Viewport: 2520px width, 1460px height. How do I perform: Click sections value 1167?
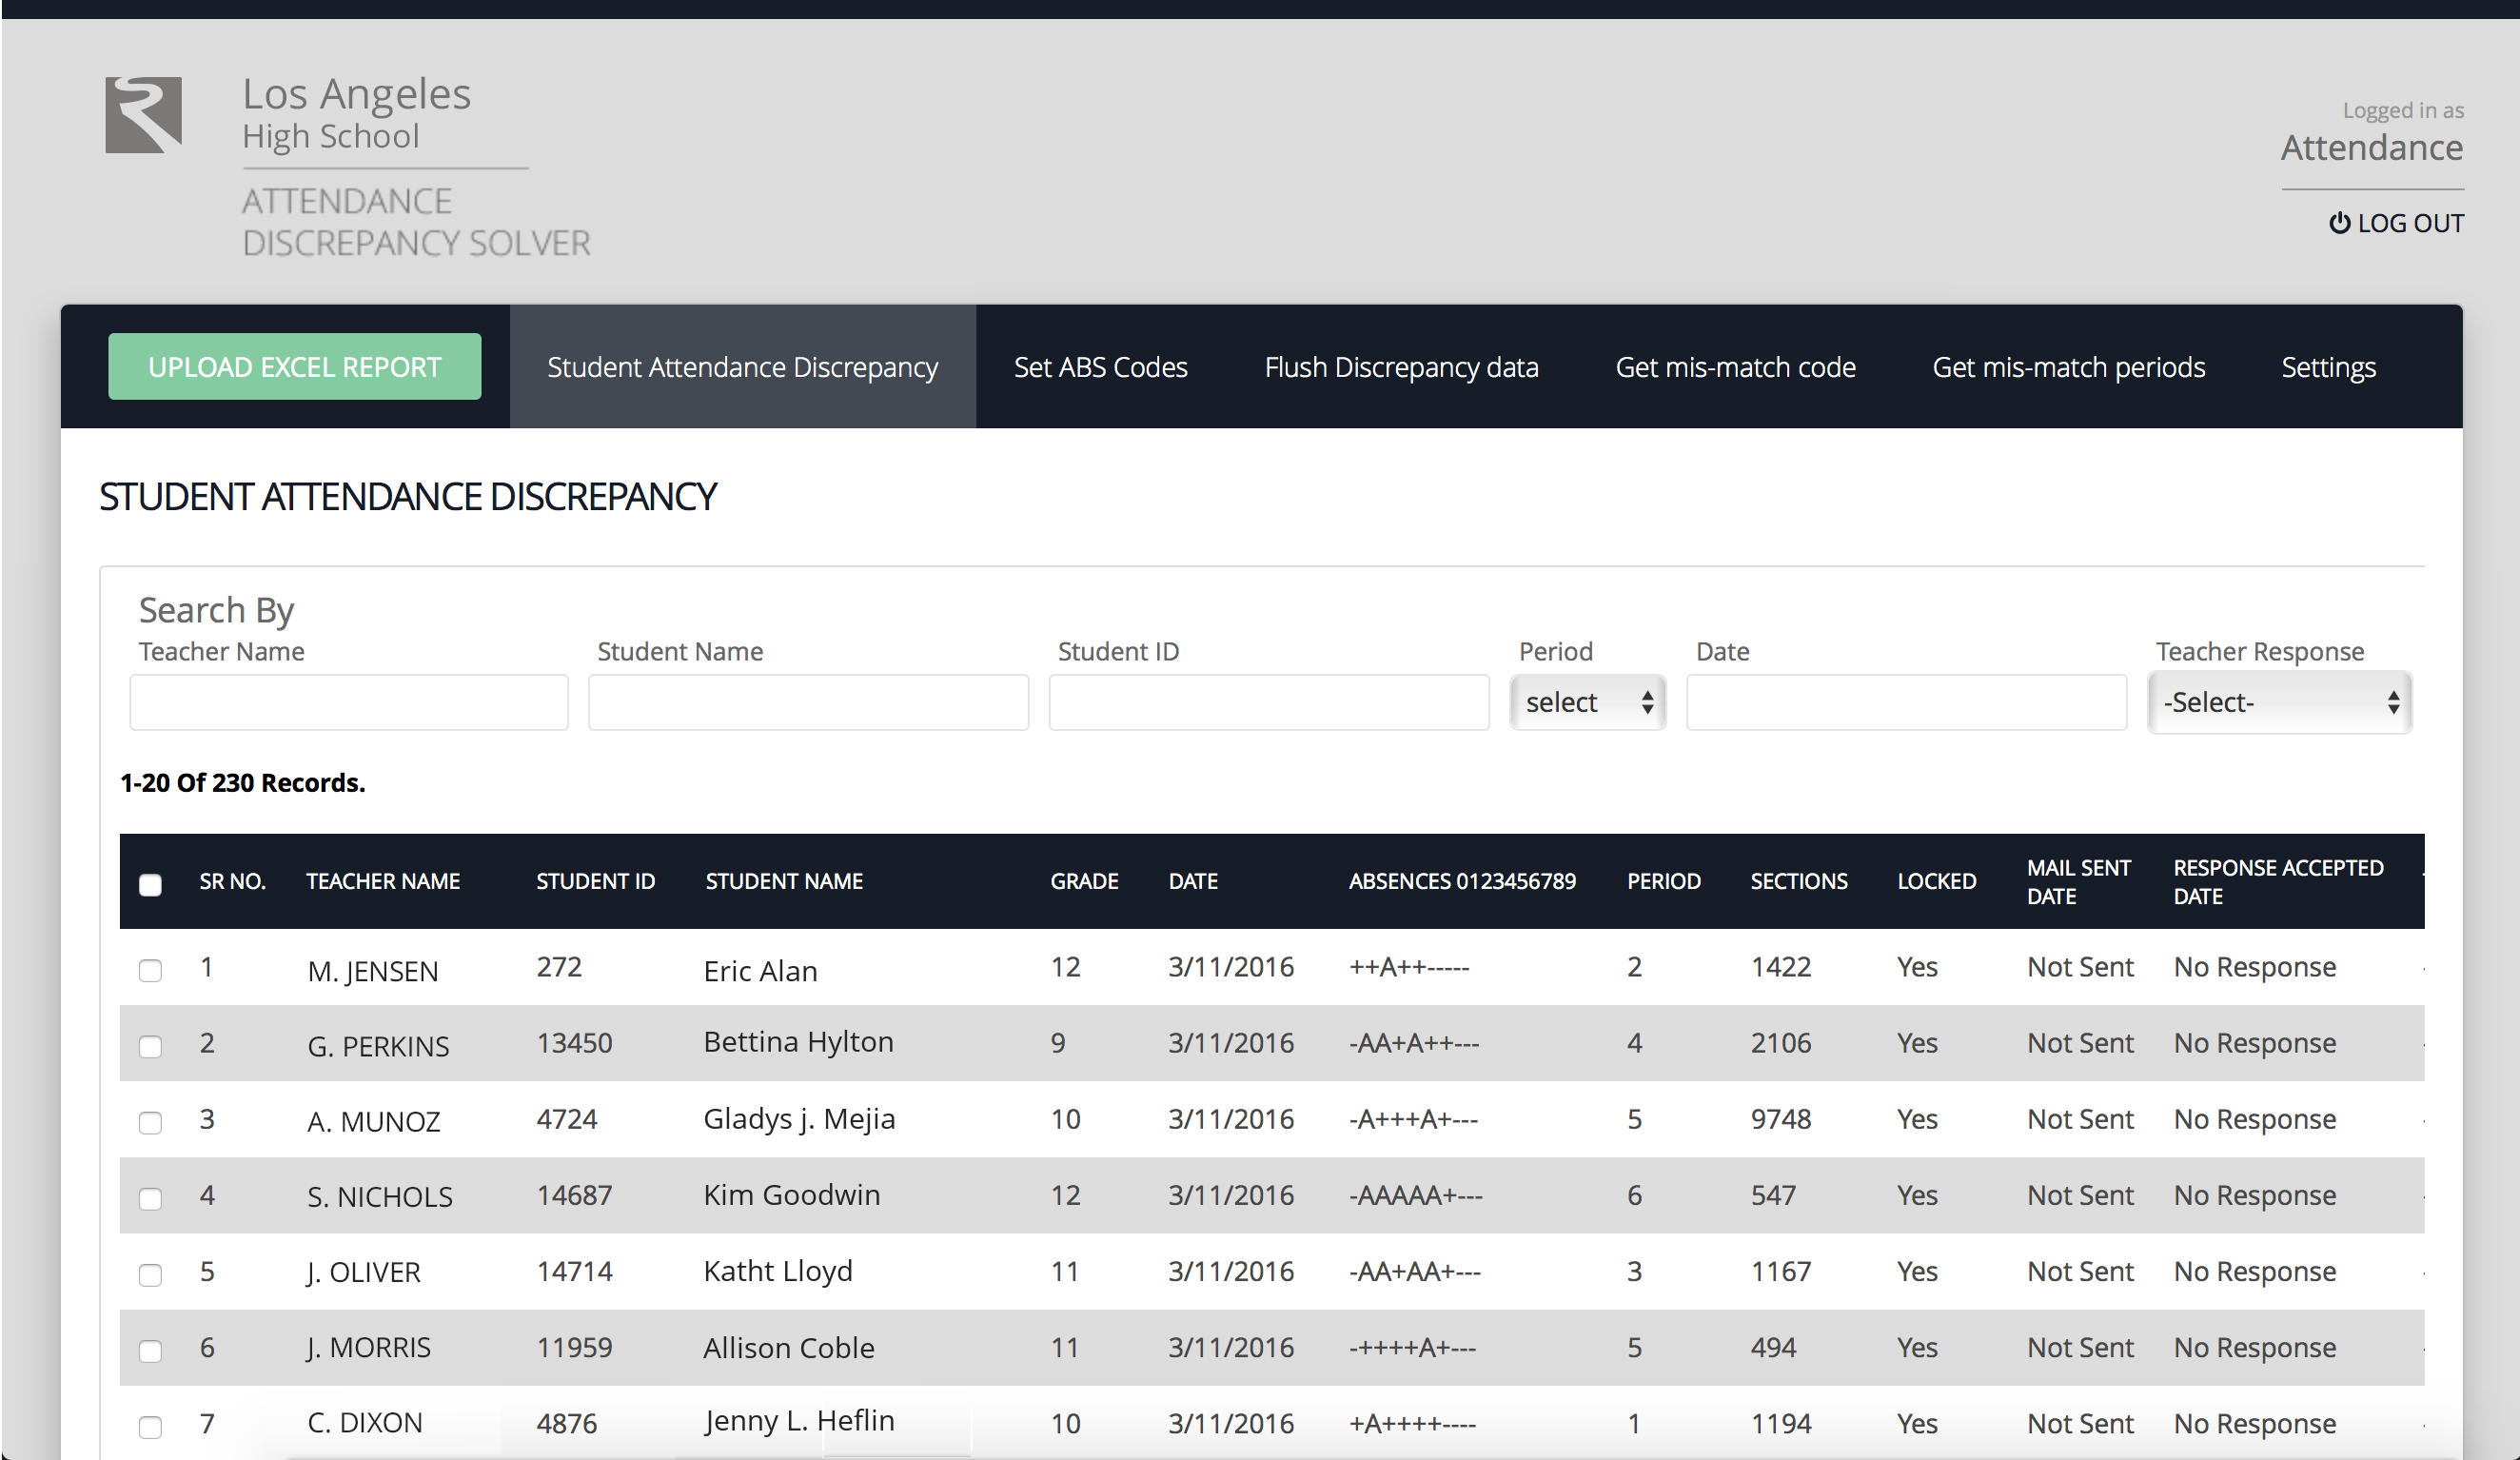coord(1780,1271)
